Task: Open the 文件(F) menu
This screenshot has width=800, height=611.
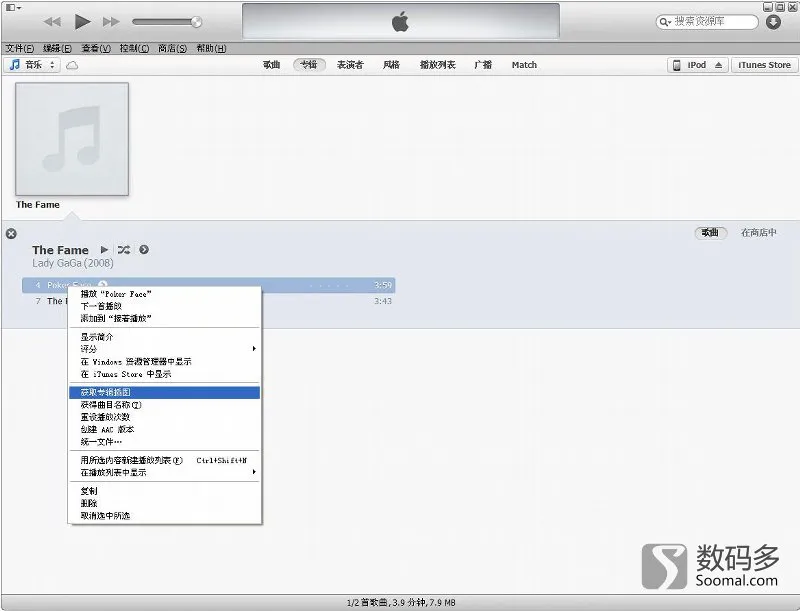Action: (x=19, y=48)
